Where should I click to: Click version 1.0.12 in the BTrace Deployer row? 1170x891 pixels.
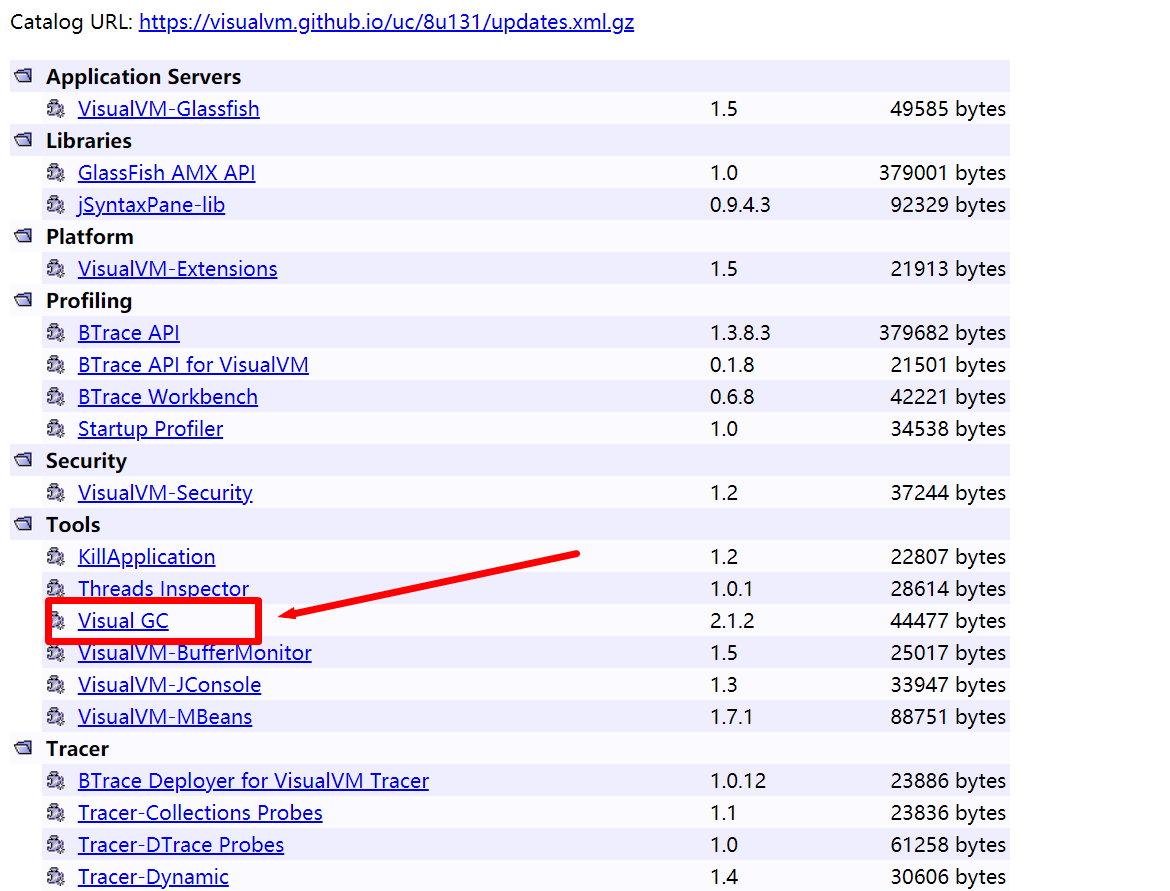[738, 781]
